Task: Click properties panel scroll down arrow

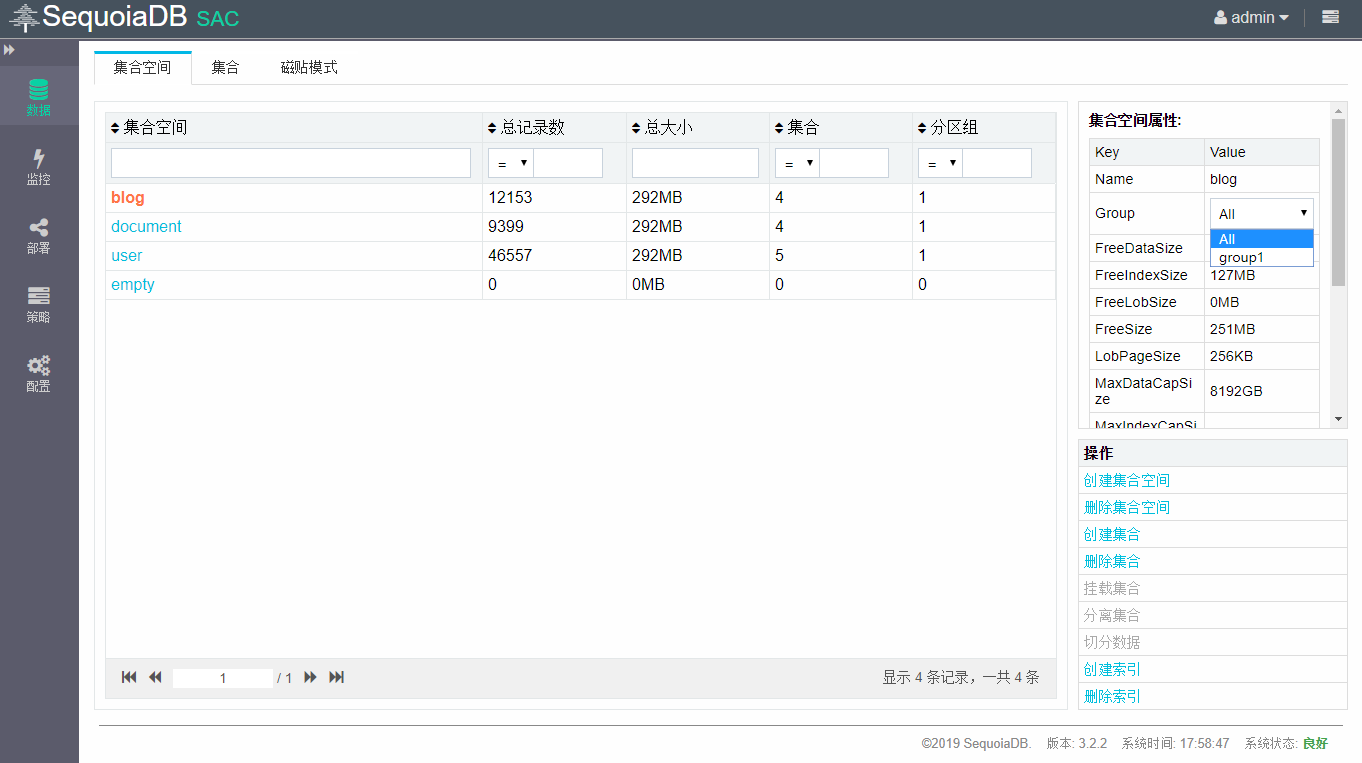Action: click(1339, 418)
